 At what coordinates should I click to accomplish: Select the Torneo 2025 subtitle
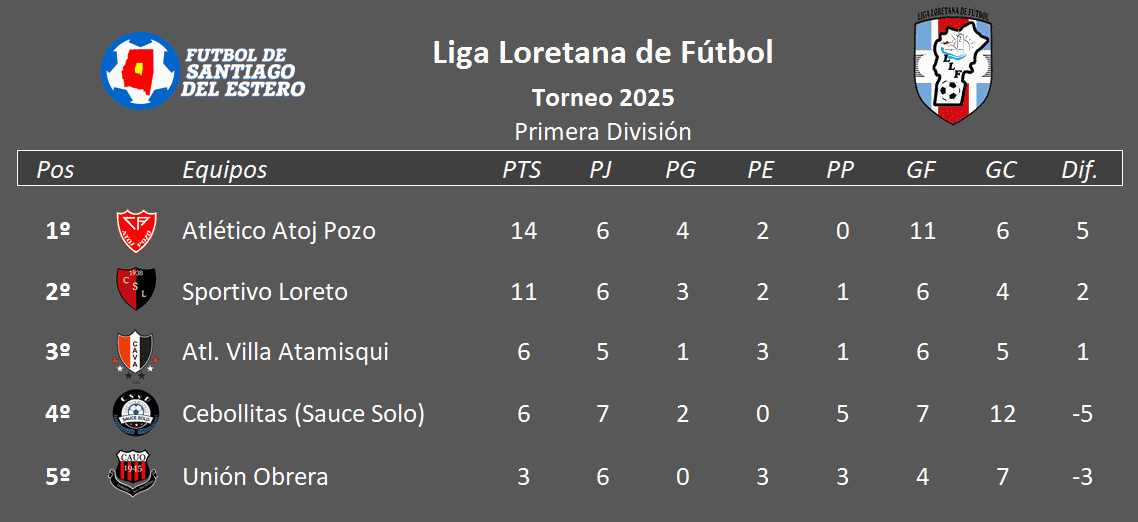tap(602, 97)
